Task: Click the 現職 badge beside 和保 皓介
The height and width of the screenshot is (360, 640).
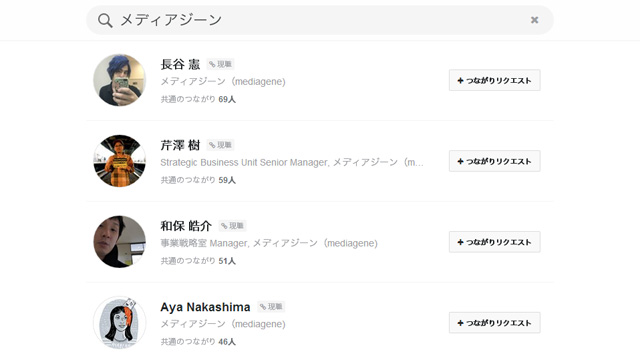Action: pos(232,226)
